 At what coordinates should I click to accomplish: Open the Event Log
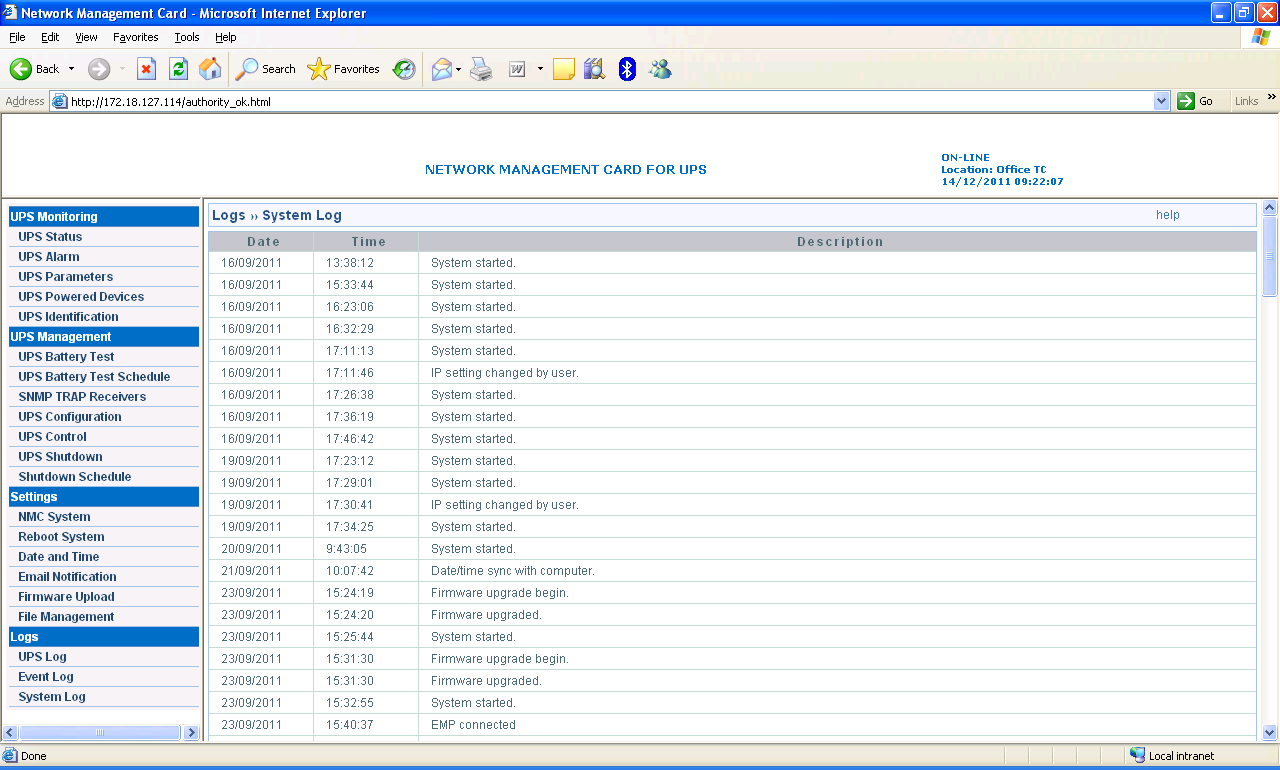(x=46, y=677)
